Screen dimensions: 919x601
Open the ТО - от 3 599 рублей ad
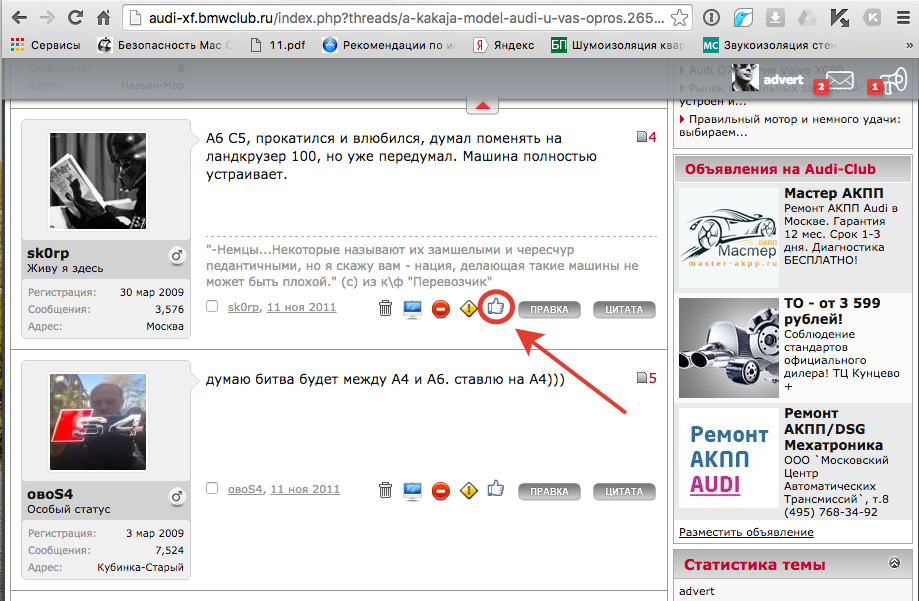pyautogui.click(x=832, y=311)
